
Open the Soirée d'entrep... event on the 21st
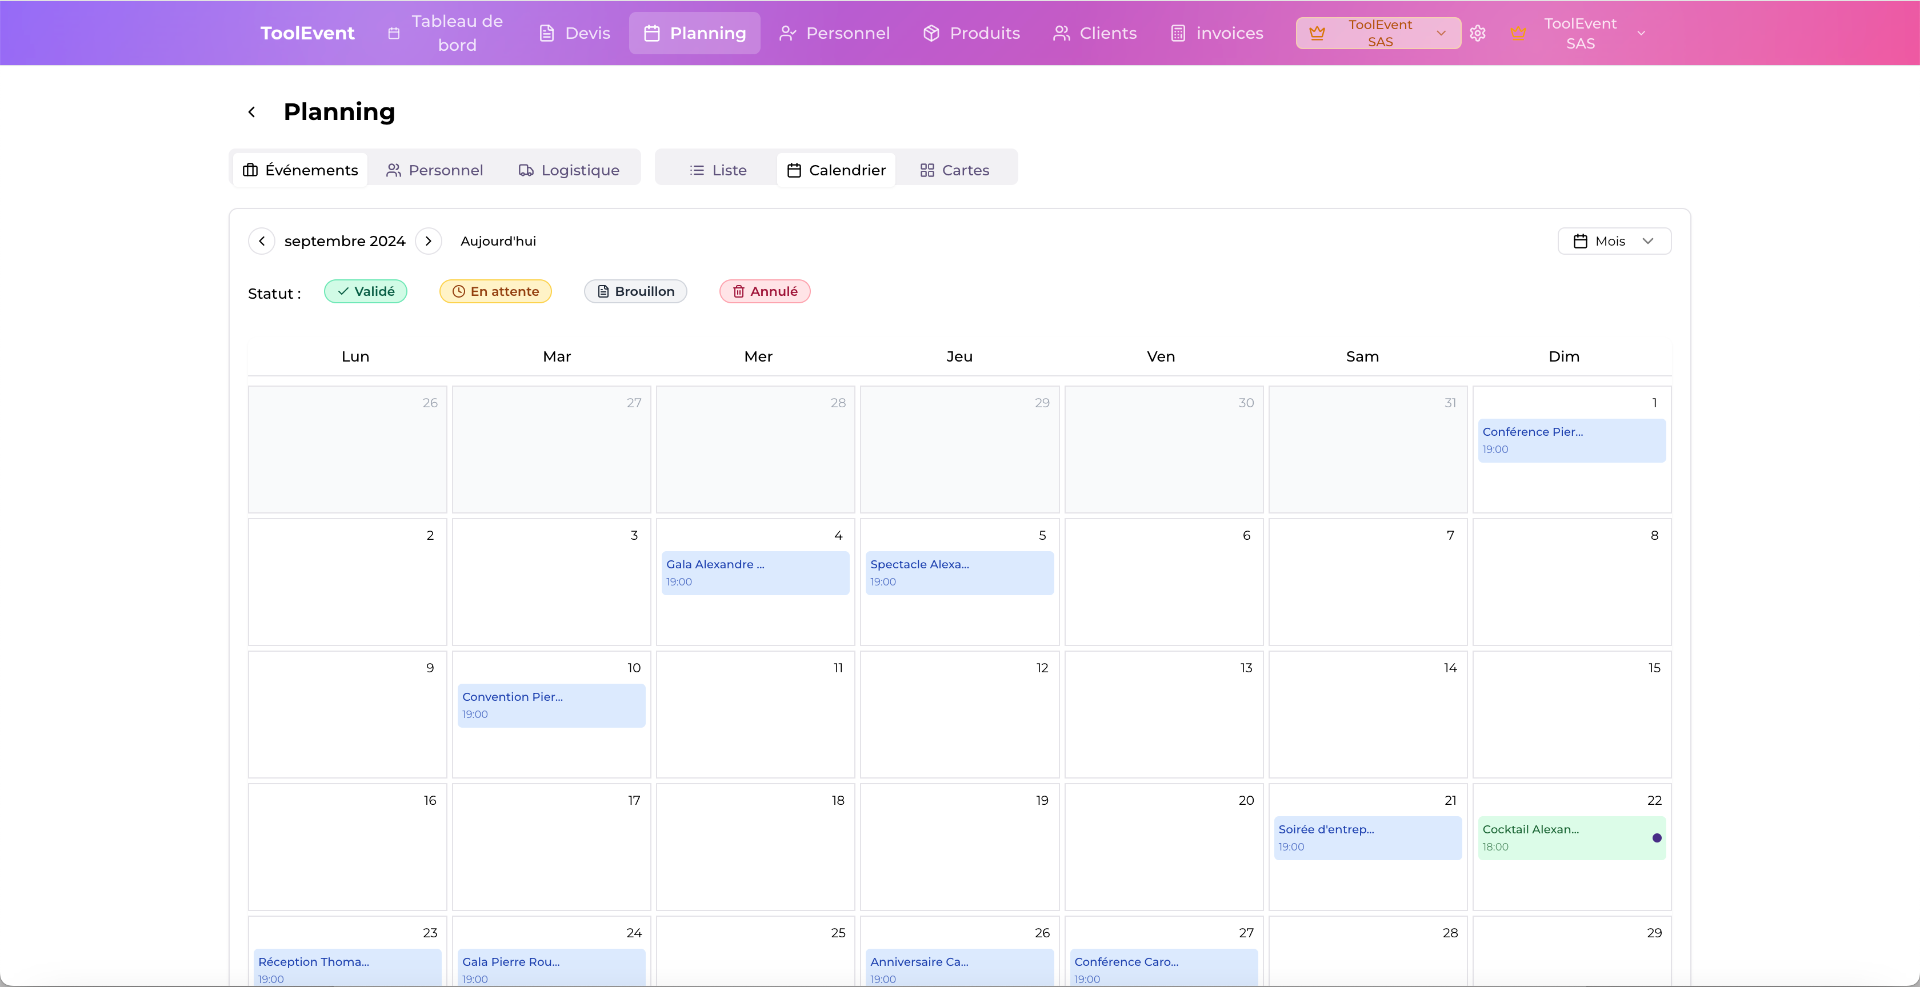click(1367, 838)
